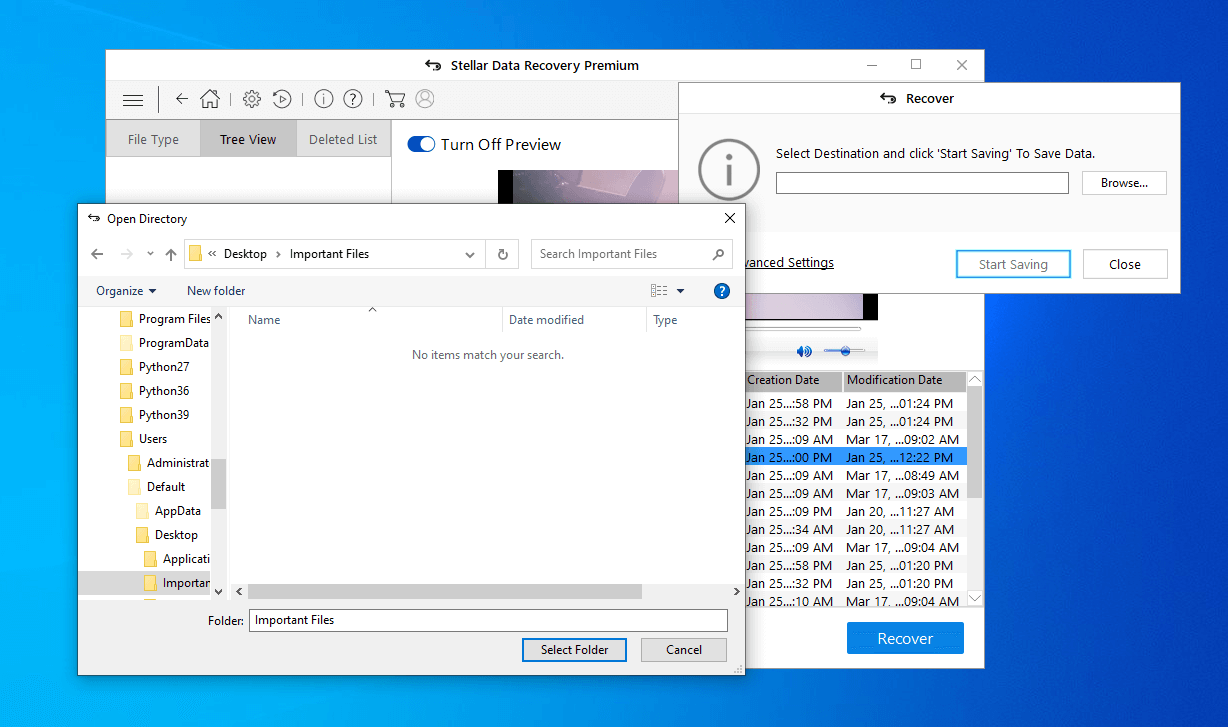Select Python39 folder in tree
1228x727 pixels.
[154, 415]
